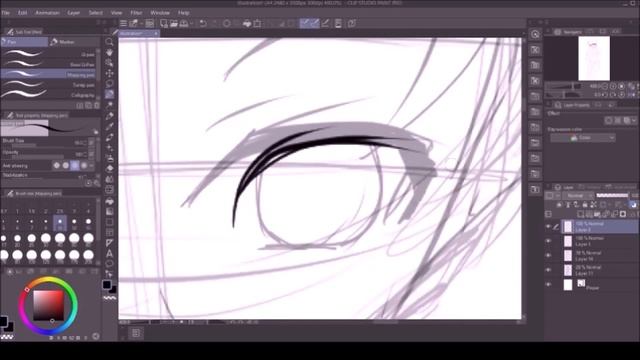Open the layer blending mode Normal dropdown
Viewport: 640px width, 360px height.
[x=578, y=196]
